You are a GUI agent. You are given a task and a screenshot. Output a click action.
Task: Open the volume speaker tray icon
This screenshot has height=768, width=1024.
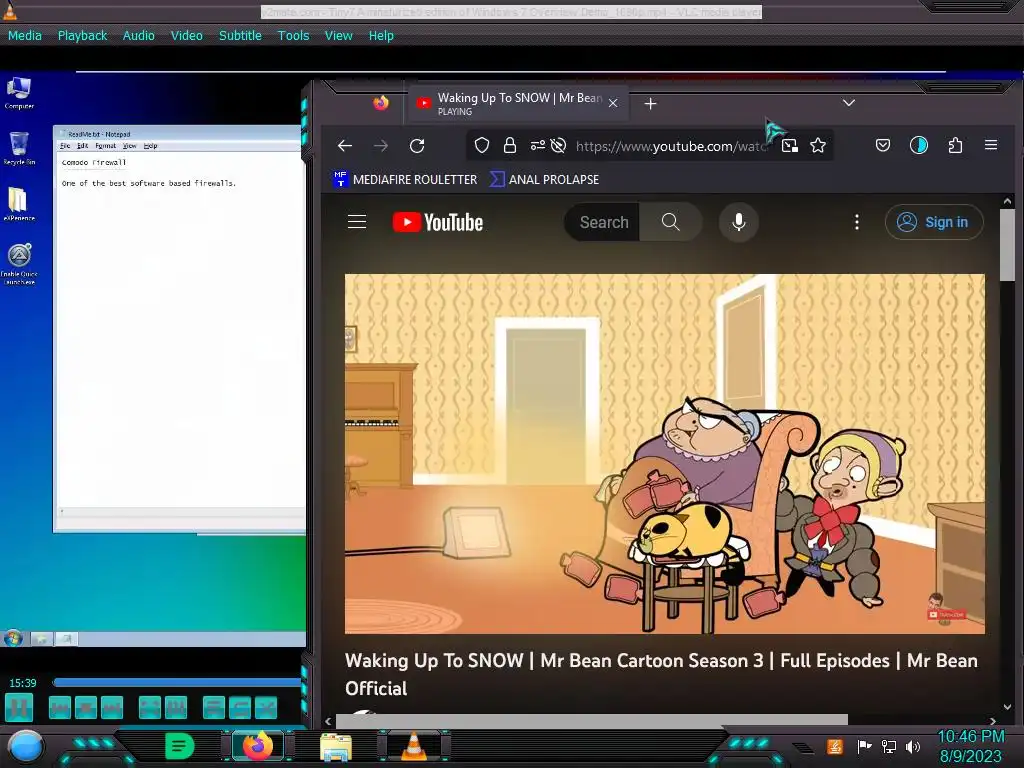(913, 746)
